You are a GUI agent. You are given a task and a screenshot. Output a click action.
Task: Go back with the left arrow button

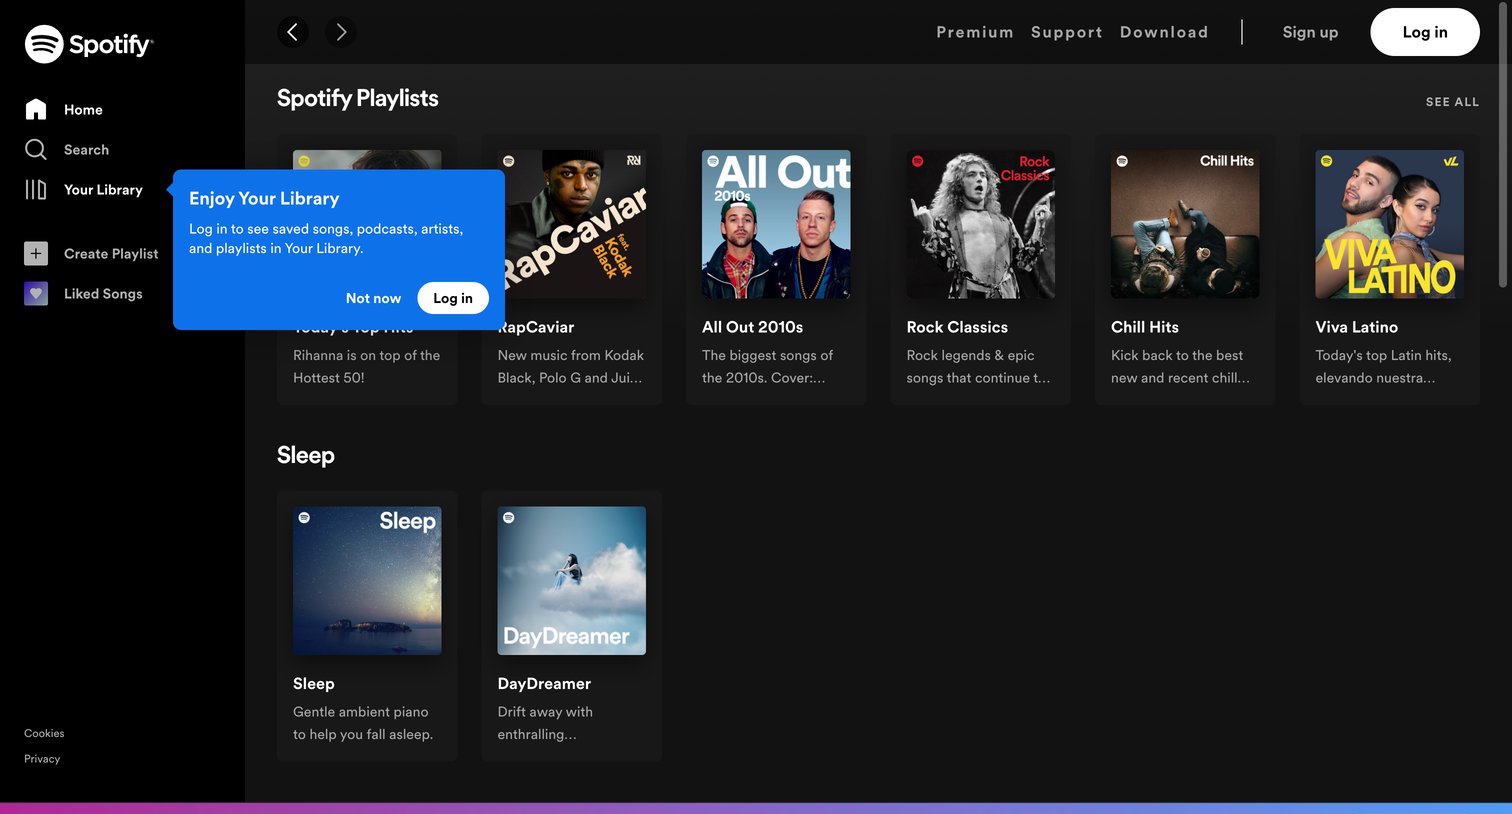pyautogui.click(x=292, y=32)
